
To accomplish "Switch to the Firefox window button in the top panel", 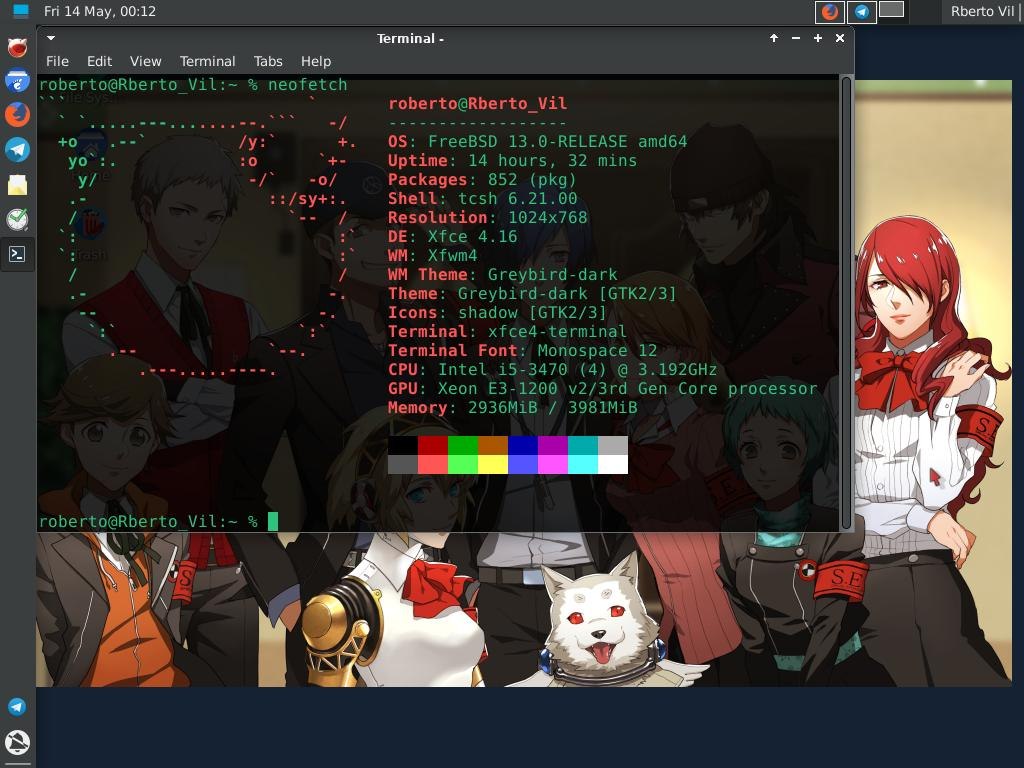I will pyautogui.click(x=829, y=11).
